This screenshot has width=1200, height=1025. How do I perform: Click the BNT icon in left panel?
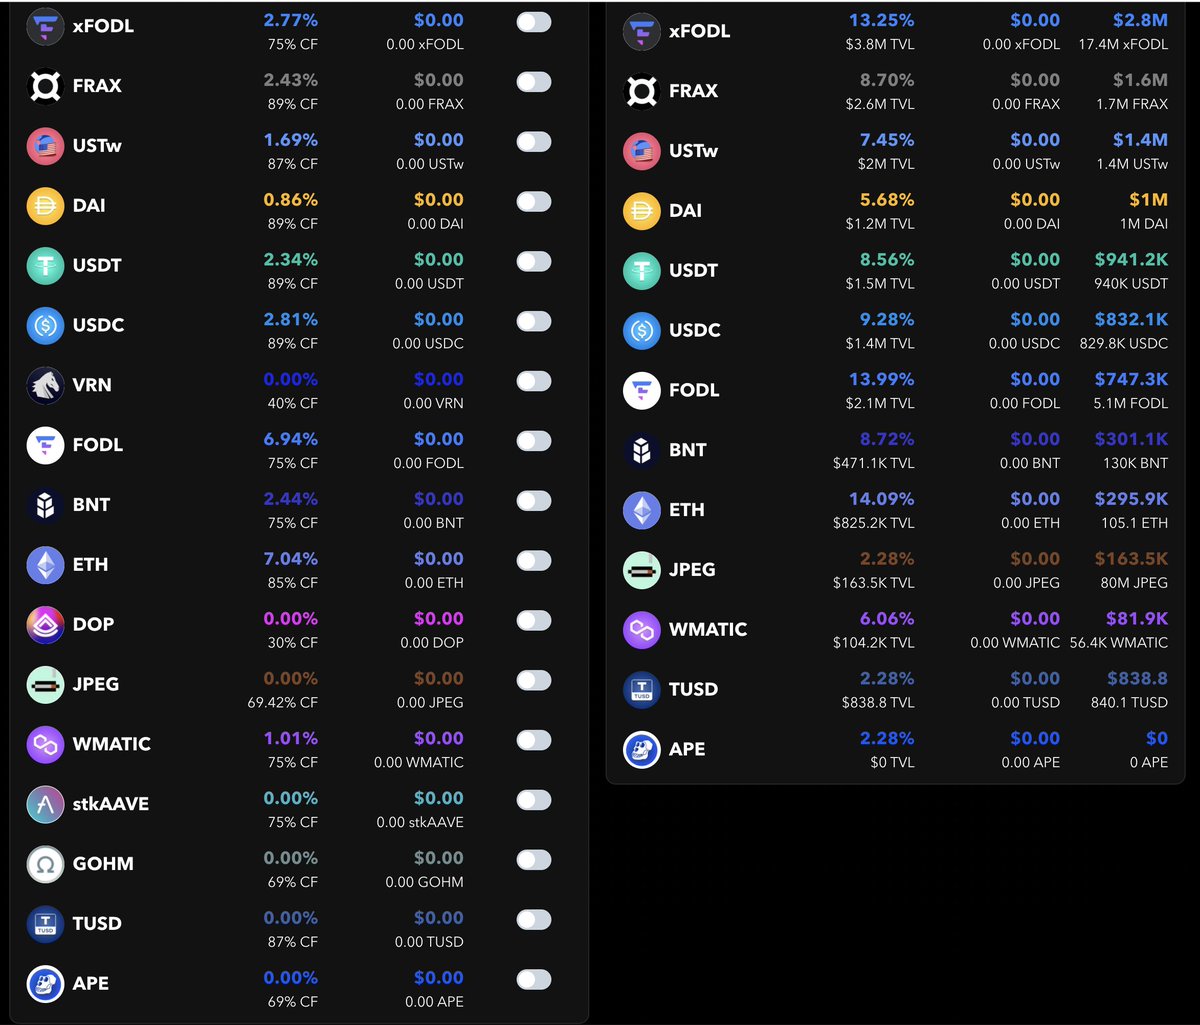tap(45, 505)
